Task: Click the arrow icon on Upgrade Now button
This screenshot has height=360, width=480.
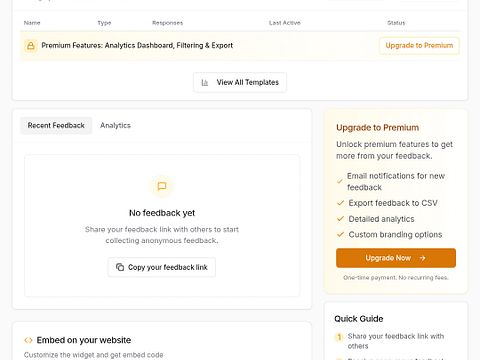Action: tap(422, 258)
